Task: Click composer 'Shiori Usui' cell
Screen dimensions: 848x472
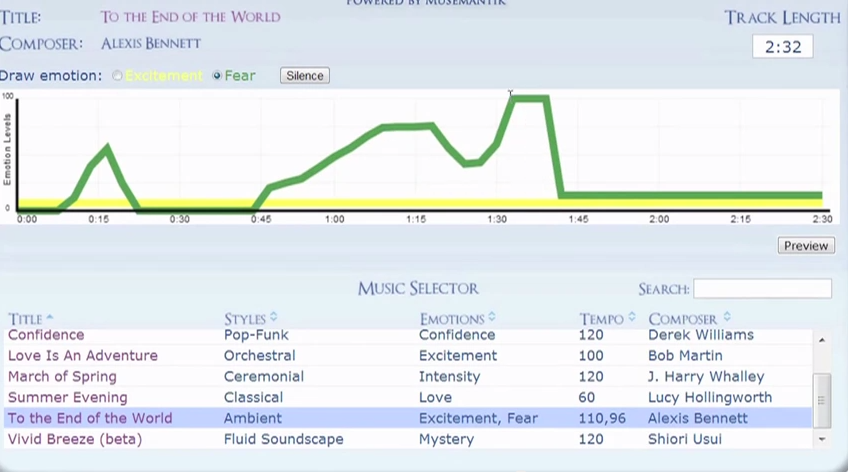Action: (x=685, y=439)
